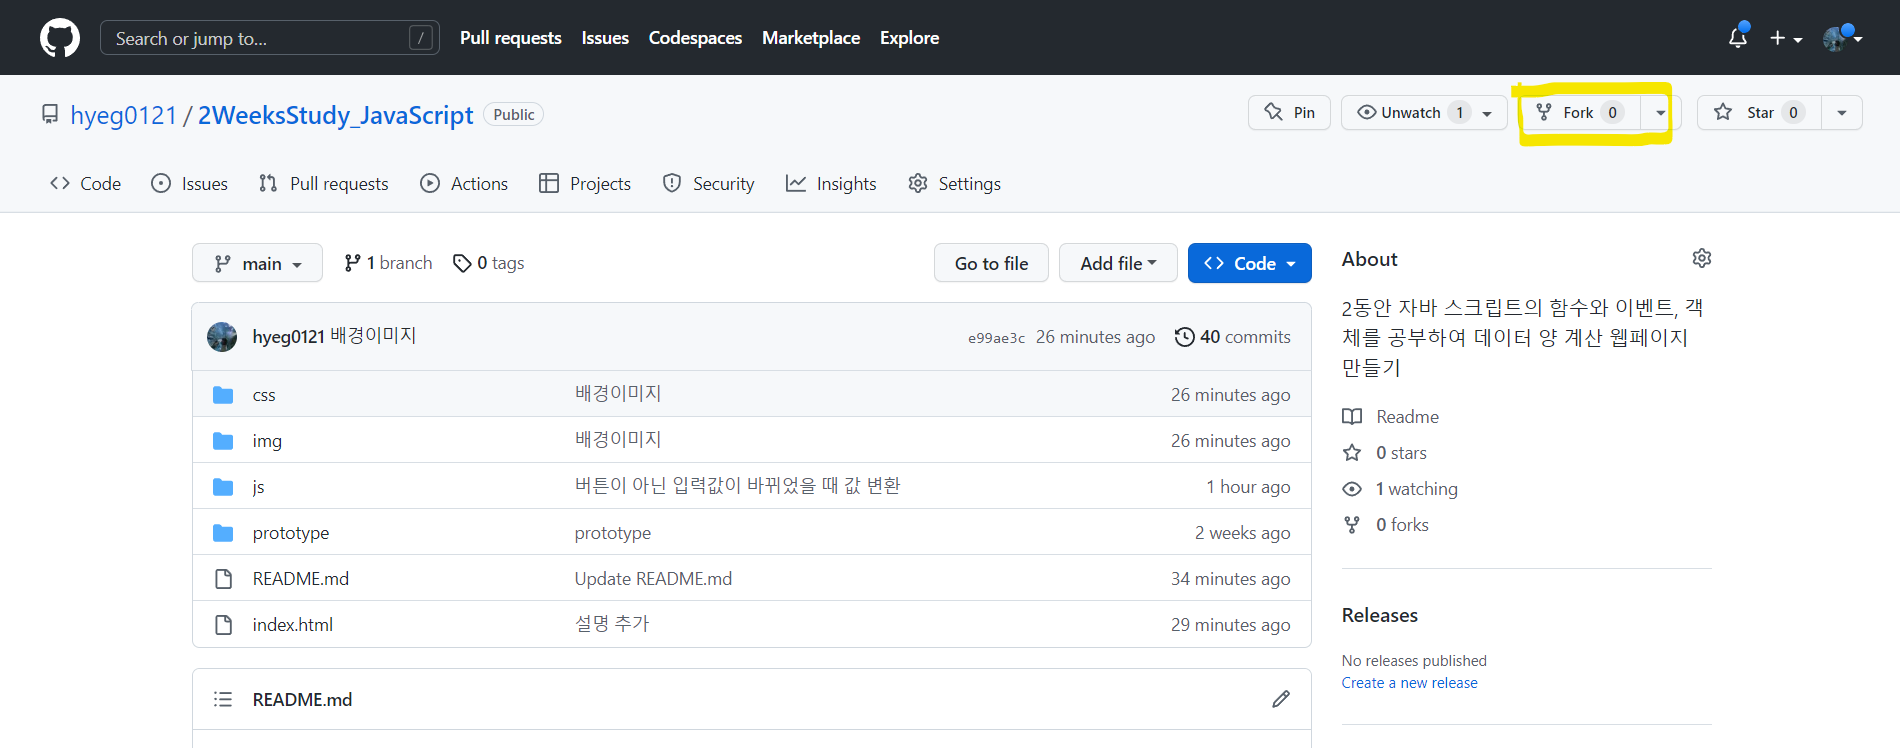Jump to Readme in About sidebar
Viewport: 1900px width, 748px height.
tap(1391, 417)
